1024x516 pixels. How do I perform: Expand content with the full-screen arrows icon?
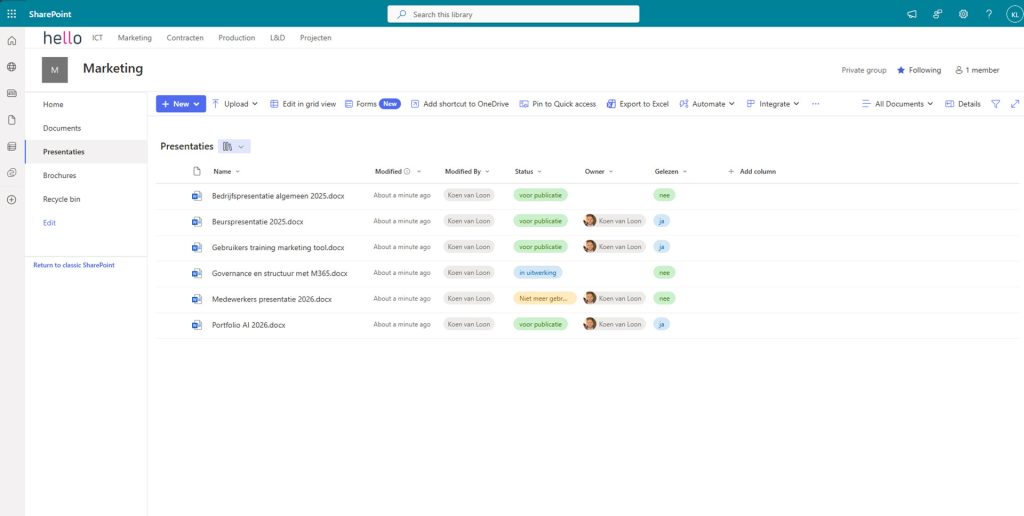click(1015, 104)
